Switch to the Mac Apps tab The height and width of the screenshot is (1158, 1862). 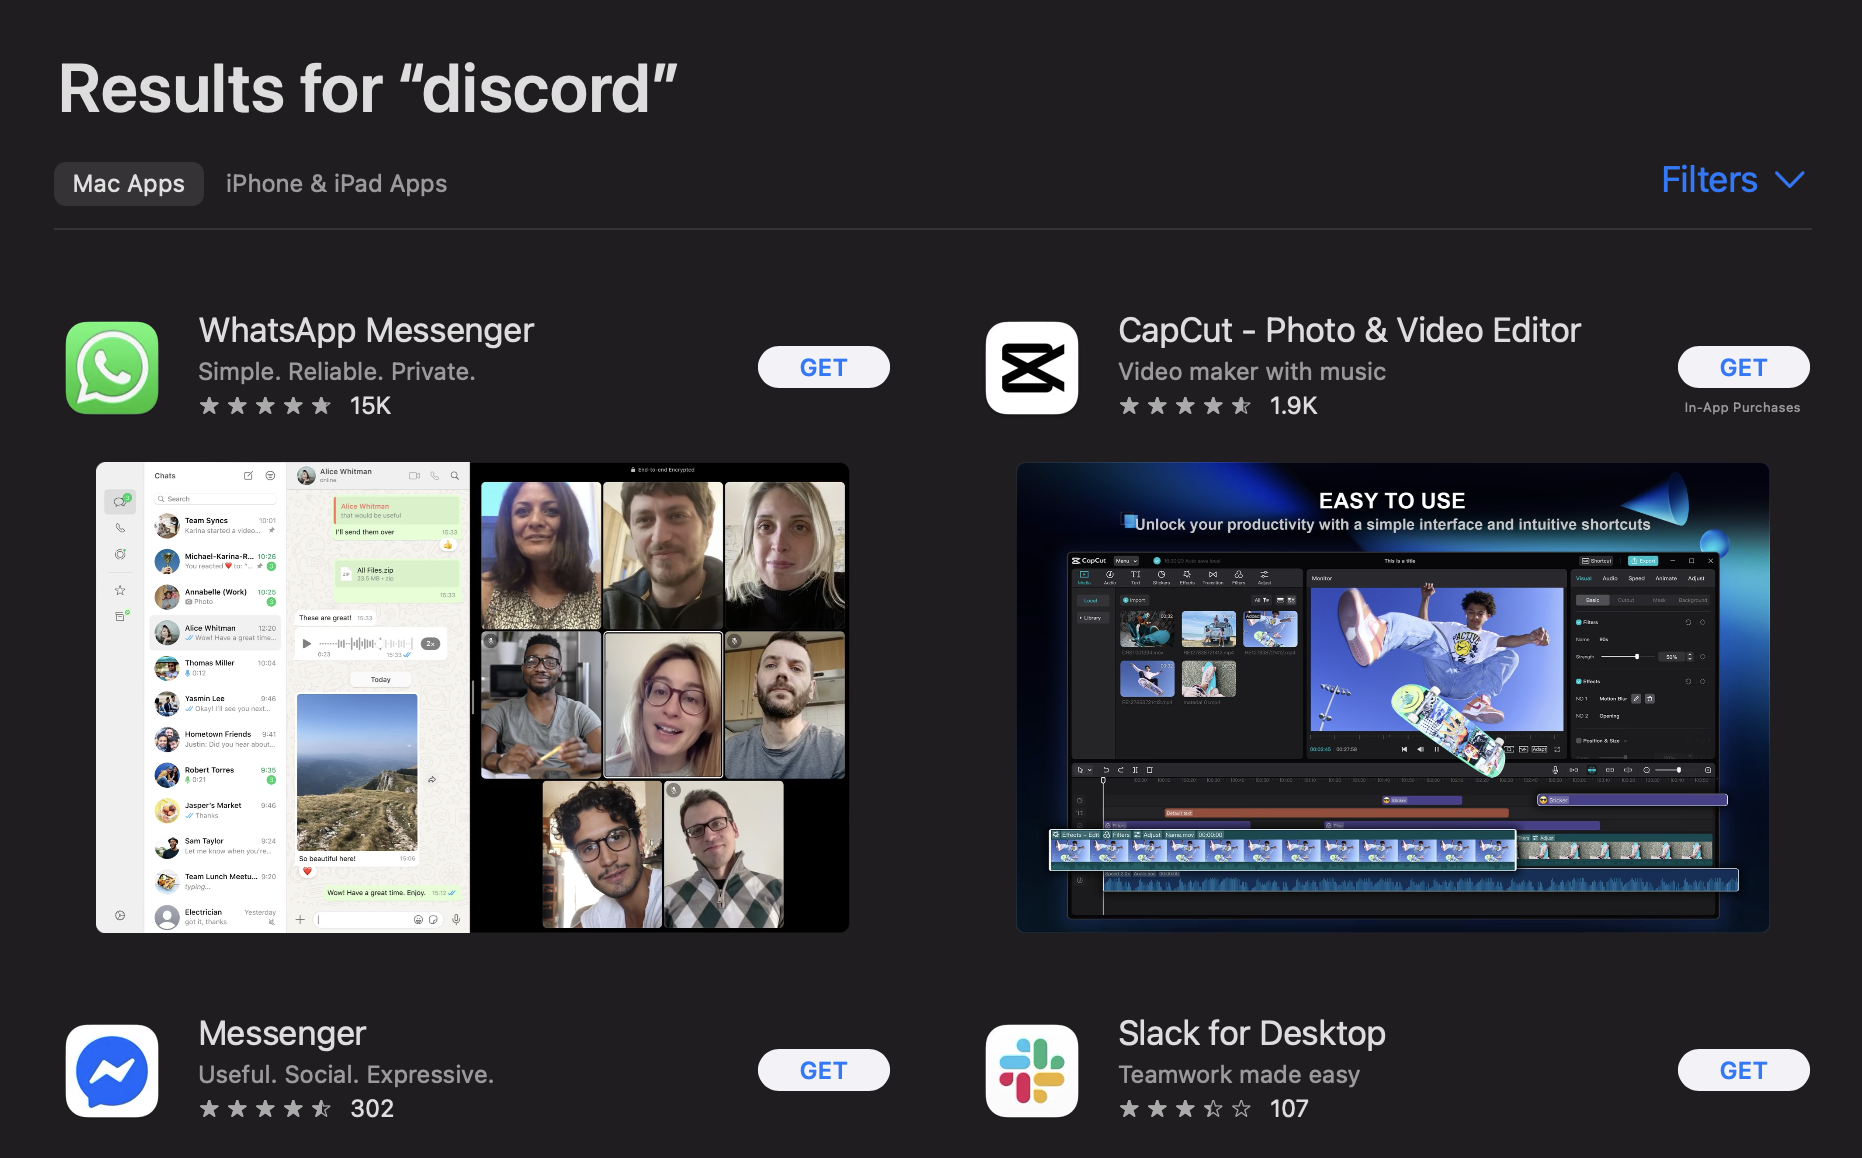(129, 184)
